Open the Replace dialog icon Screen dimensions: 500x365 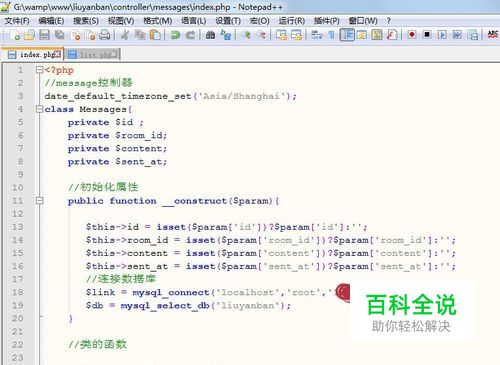(226, 35)
